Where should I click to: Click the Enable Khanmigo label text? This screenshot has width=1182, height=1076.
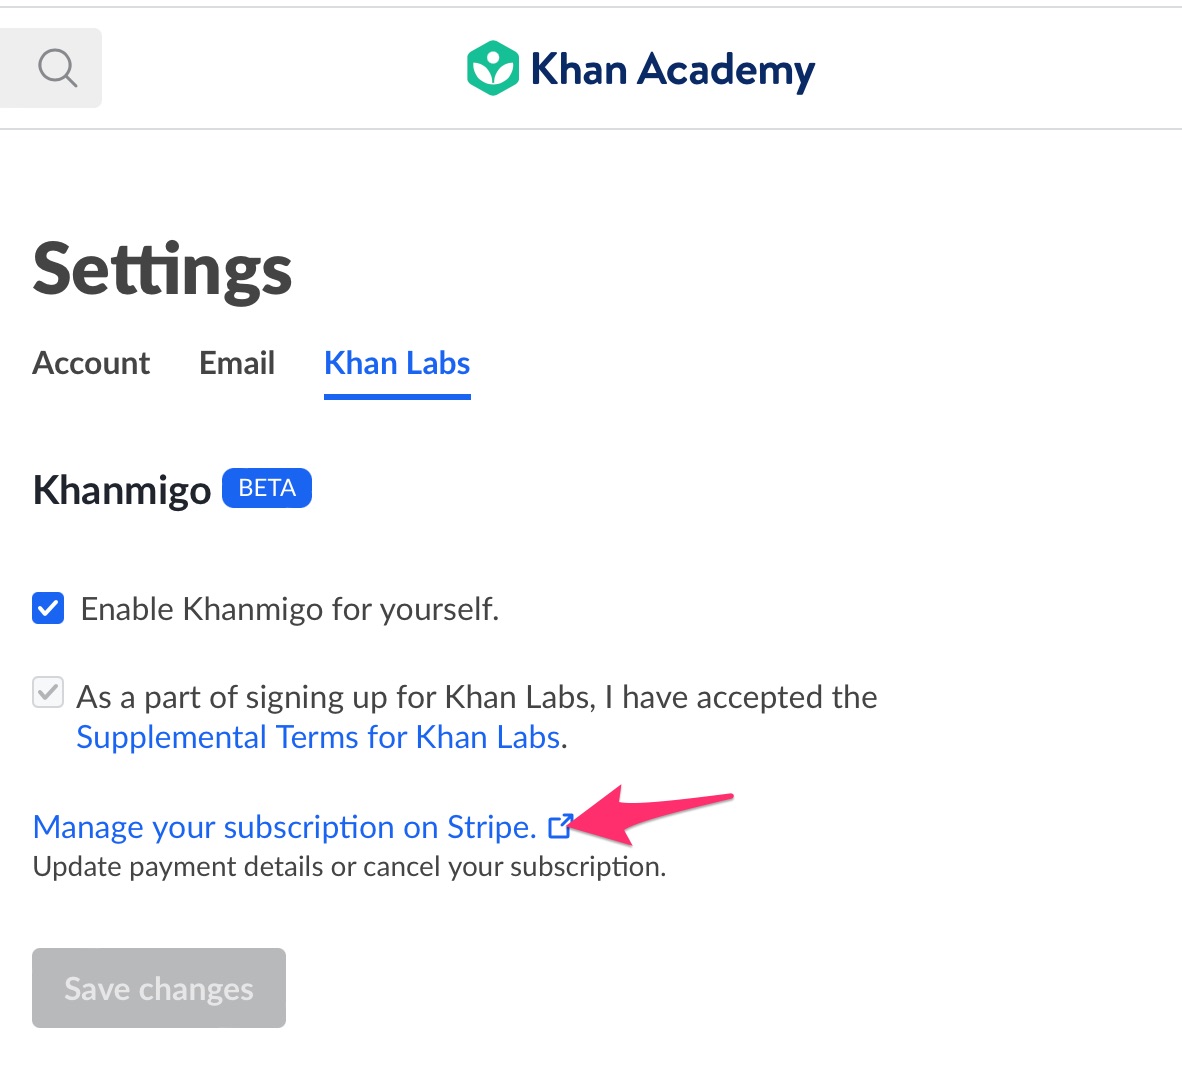point(290,608)
